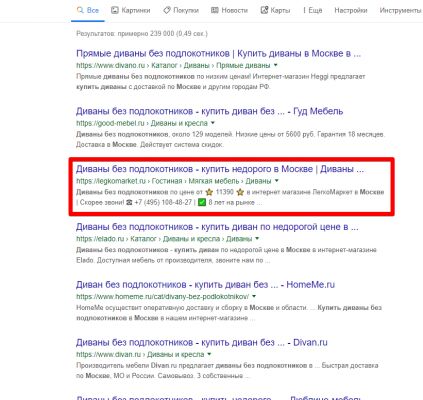The image size is (423, 400).
Task: Expand the homeme.ru URL dropdown arrow
Action: 254,296
